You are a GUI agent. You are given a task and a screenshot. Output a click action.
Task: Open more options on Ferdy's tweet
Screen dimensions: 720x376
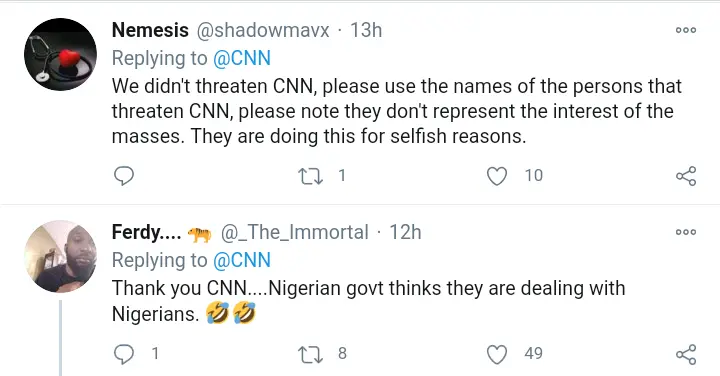(x=686, y=232)
